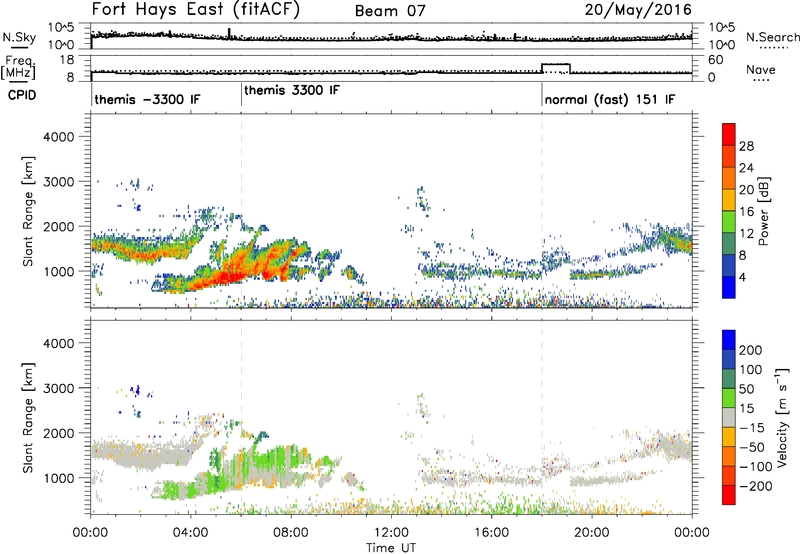Viewport: 800px width, 554px height.
Task: Click the 'N.Search' legend label
Action: click(x=772, y=37)
